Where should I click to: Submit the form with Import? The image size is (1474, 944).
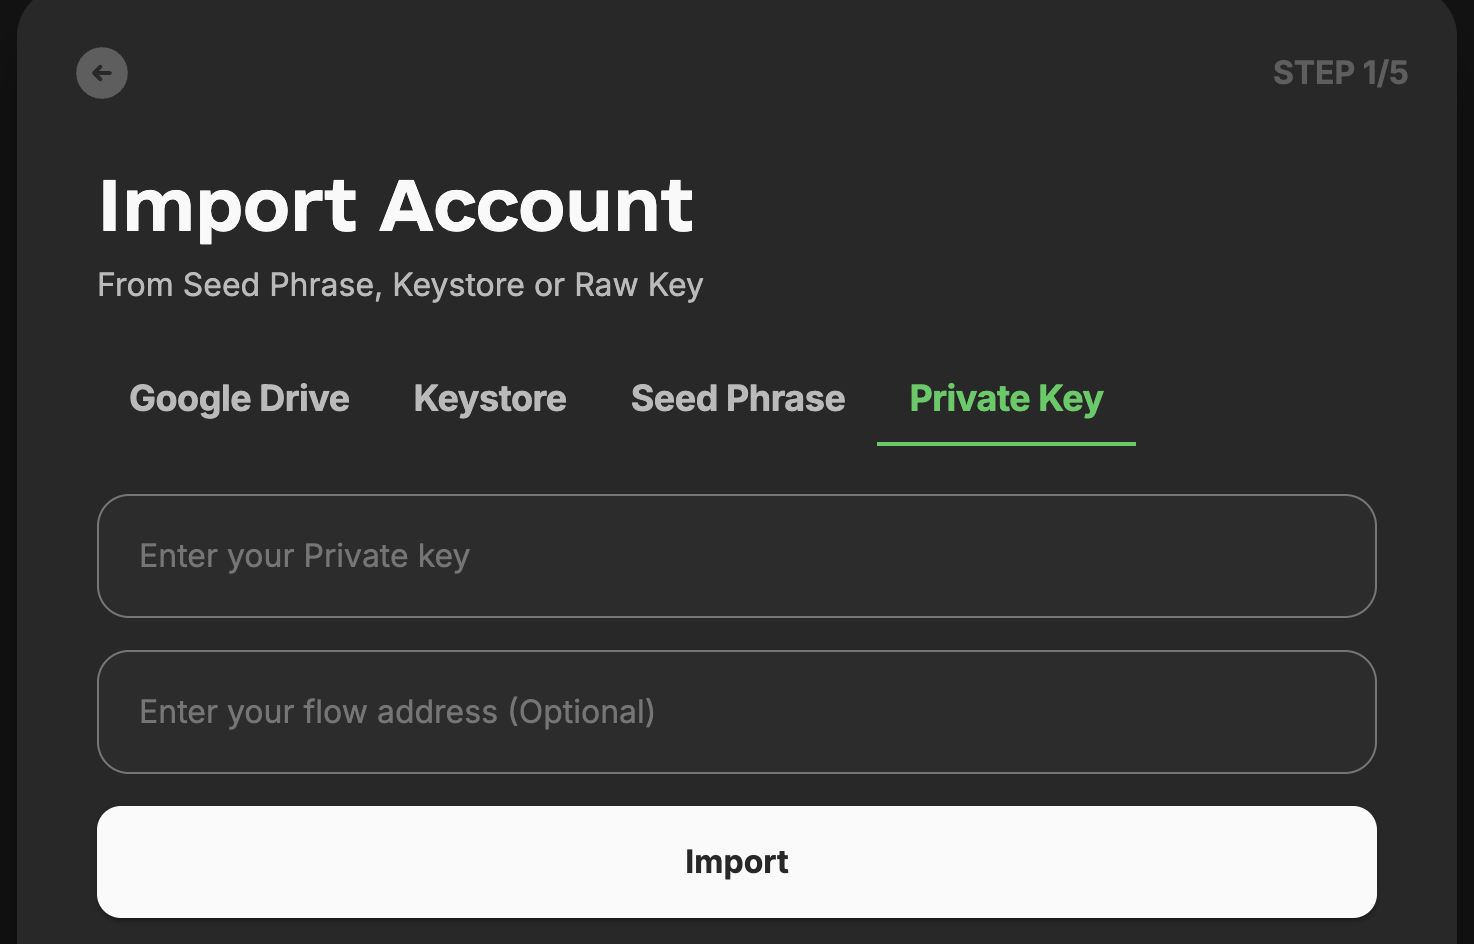coord(736,862)
